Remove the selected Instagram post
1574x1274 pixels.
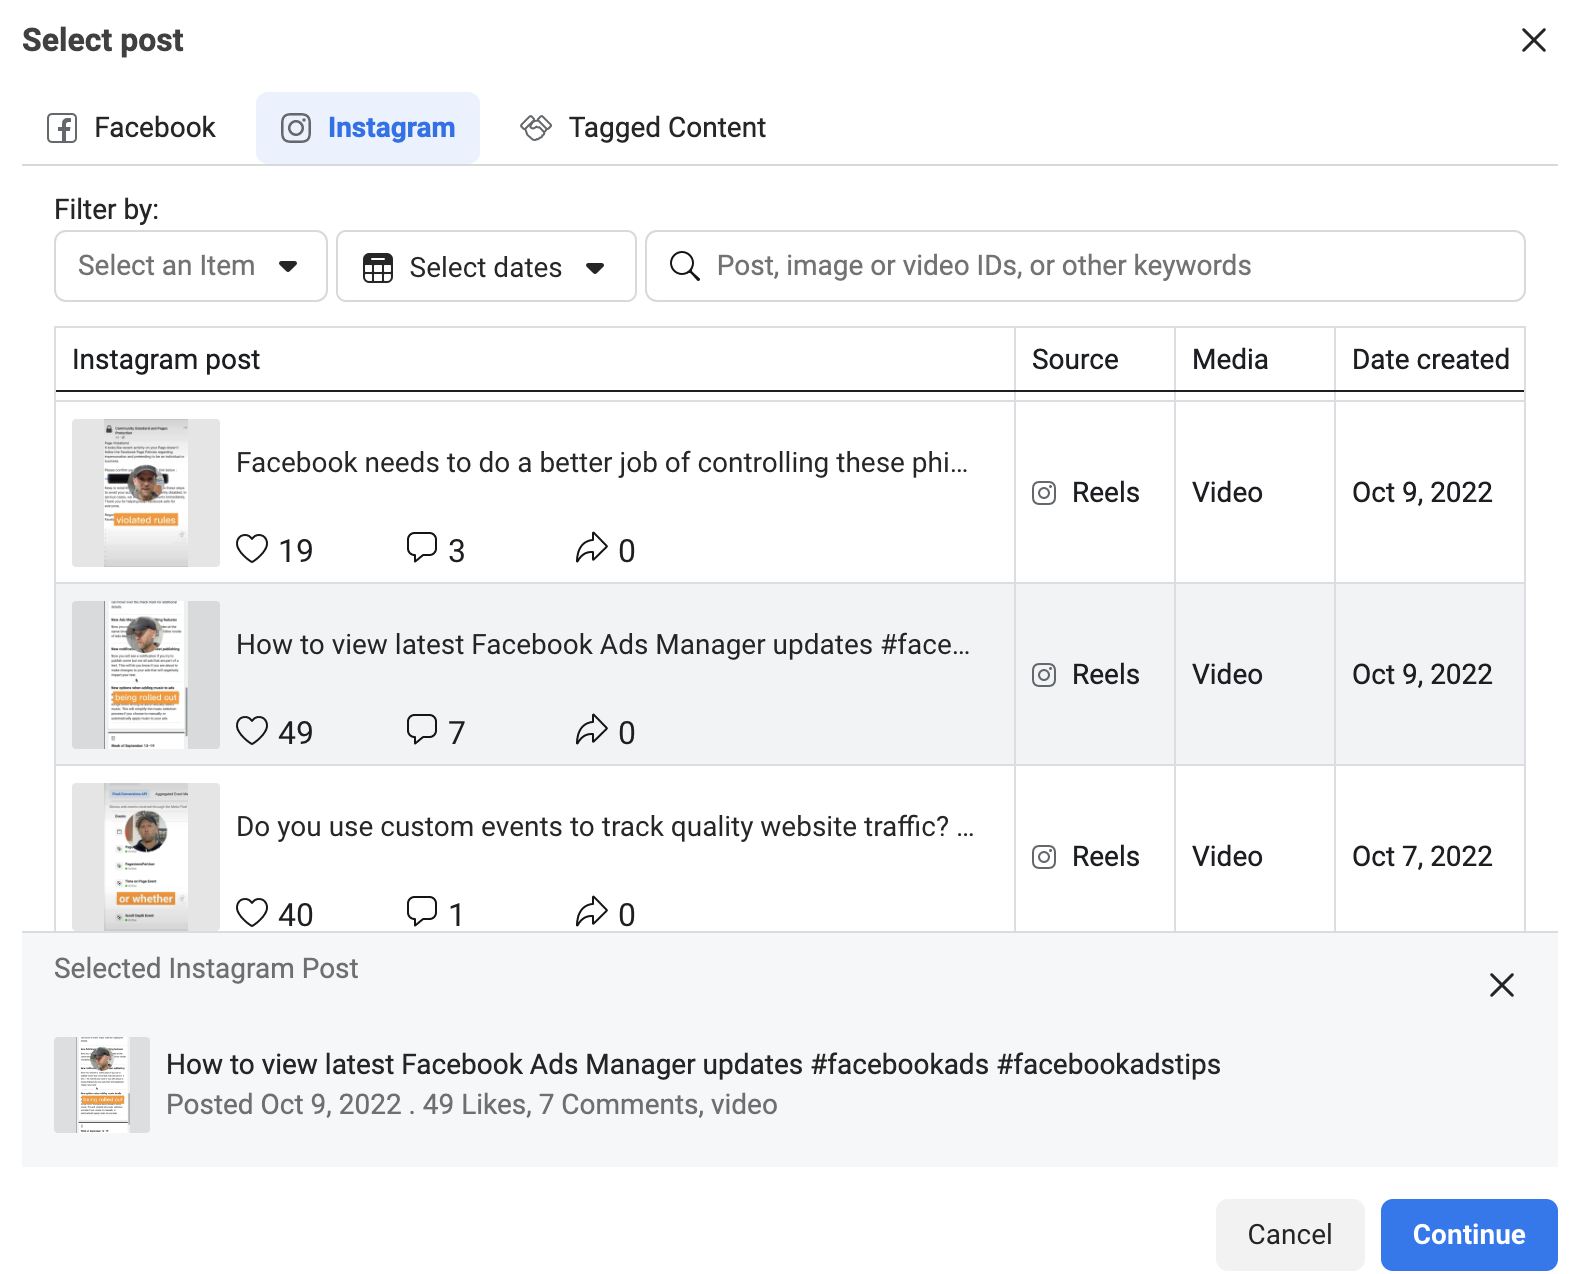pyautogui.click(x=1501, y=985)
